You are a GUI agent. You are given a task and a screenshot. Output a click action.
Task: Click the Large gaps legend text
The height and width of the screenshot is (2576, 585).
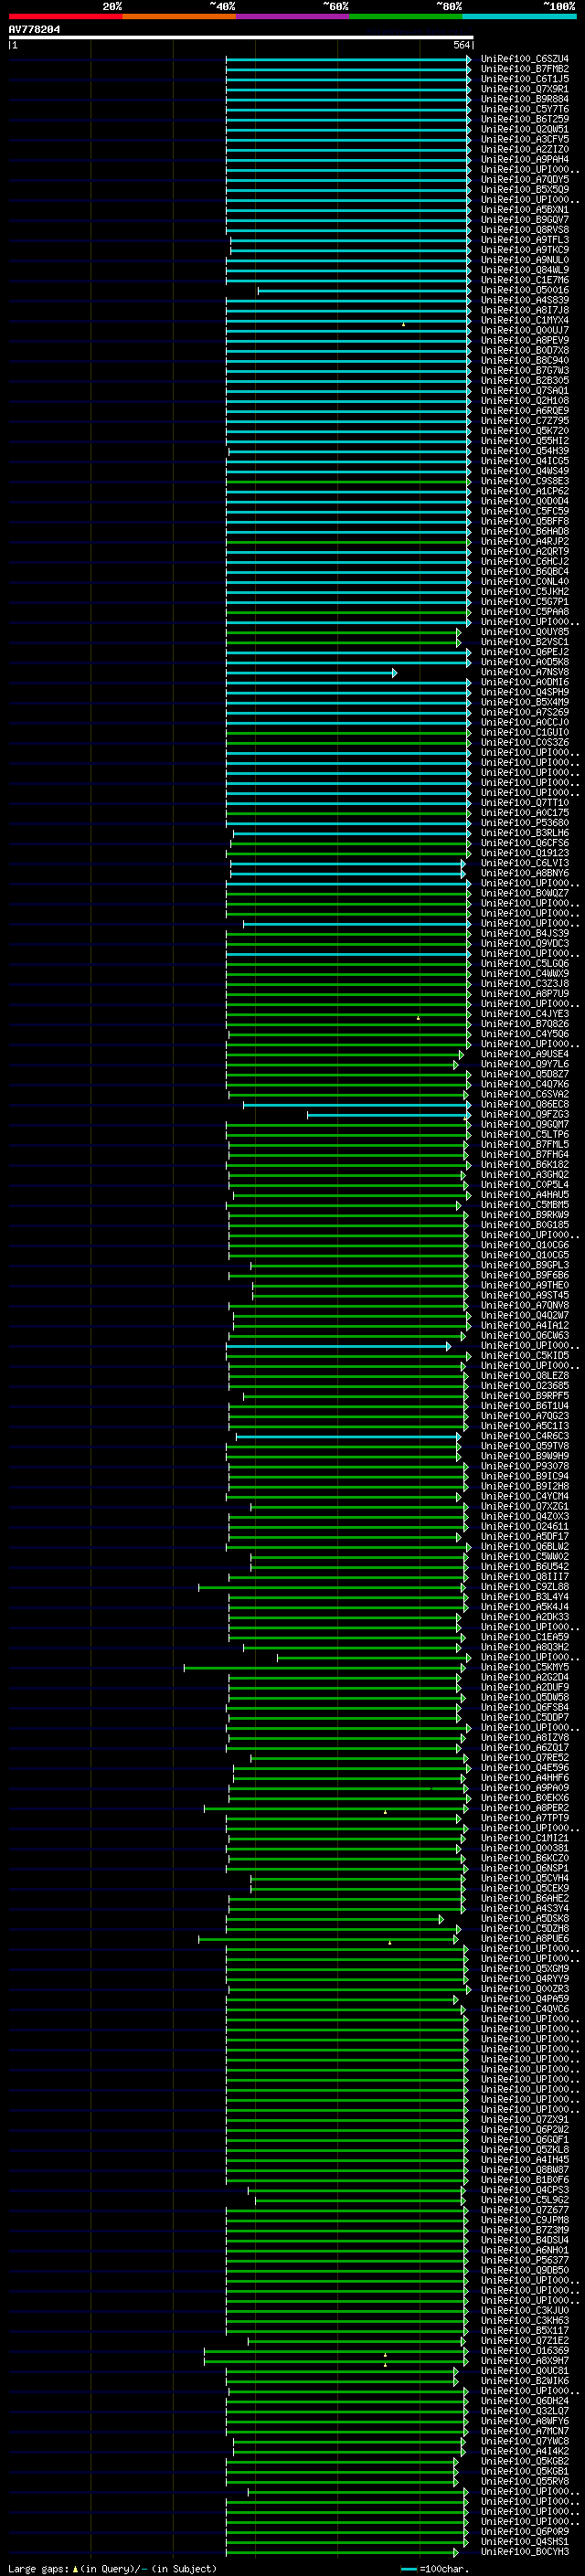pos(39,2568)
